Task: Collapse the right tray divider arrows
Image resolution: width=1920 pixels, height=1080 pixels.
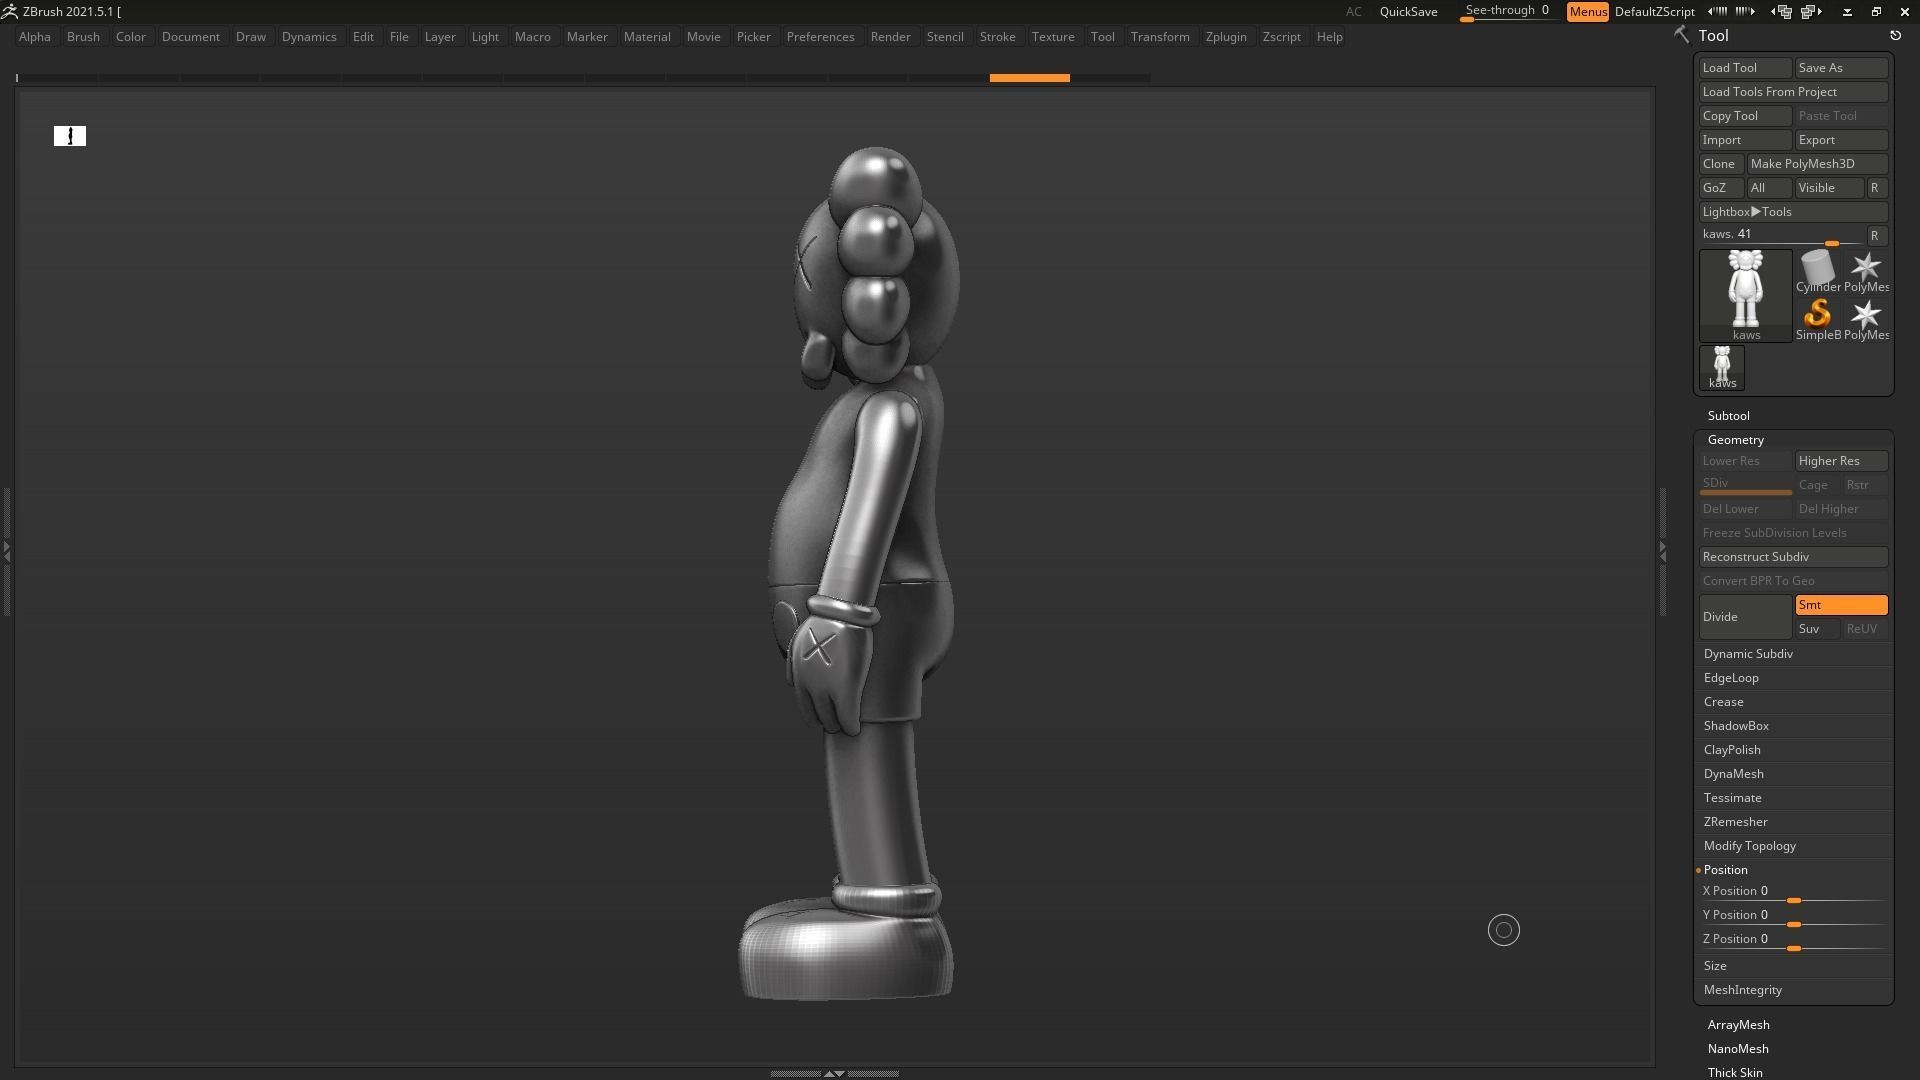Action: pyautogui.click(x=1663, y=550)
